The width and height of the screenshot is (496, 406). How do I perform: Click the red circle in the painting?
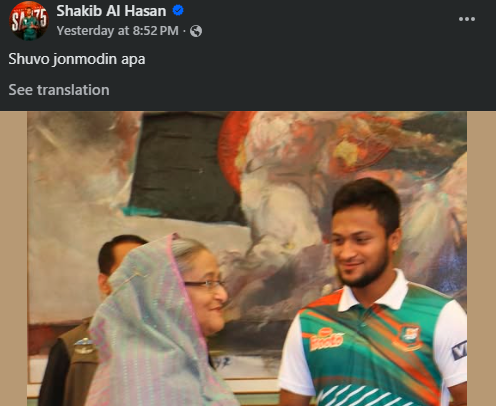233,147
